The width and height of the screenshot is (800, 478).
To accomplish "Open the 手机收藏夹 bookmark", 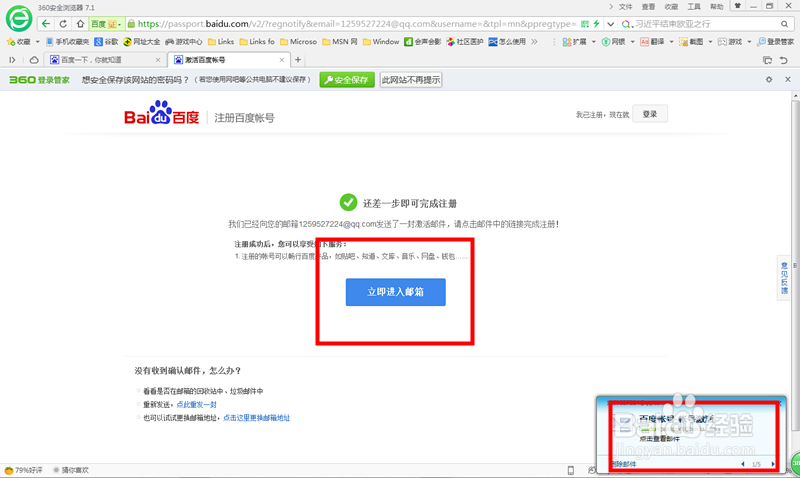I will [67, 42].
